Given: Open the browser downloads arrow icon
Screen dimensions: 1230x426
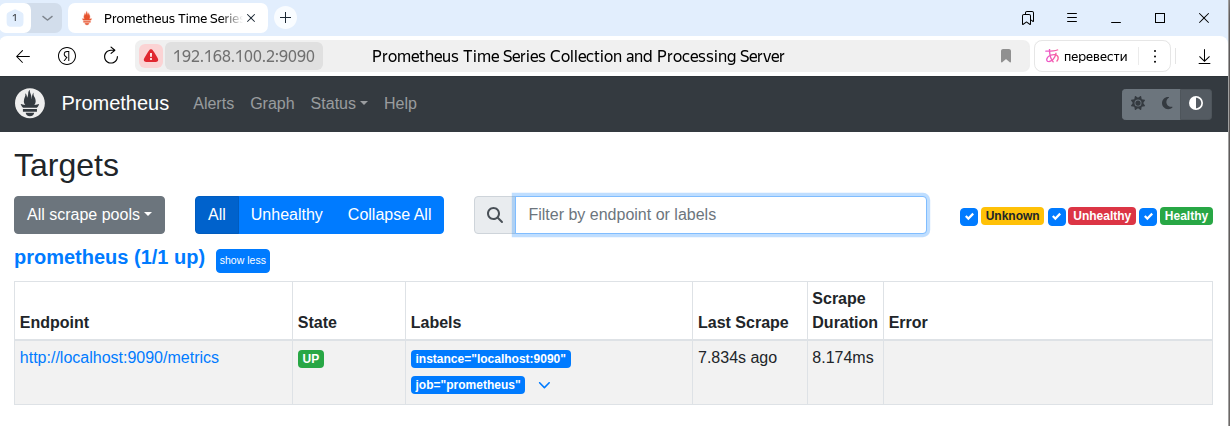Looking at the screenshot, I should pyautogui.click(x=1204, y=57).
